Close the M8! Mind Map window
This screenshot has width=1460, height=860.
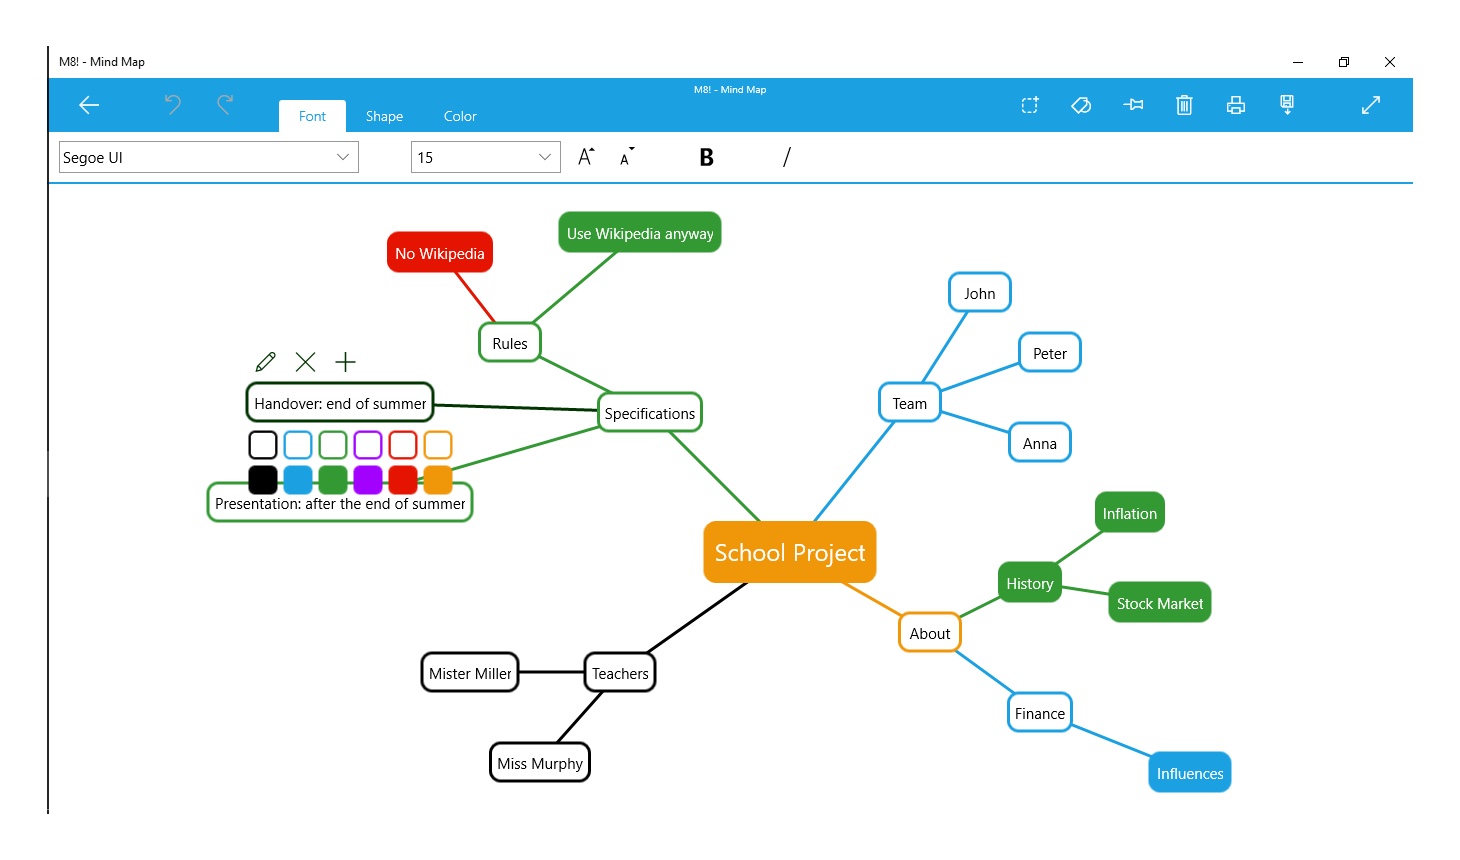pos(1390,62)
